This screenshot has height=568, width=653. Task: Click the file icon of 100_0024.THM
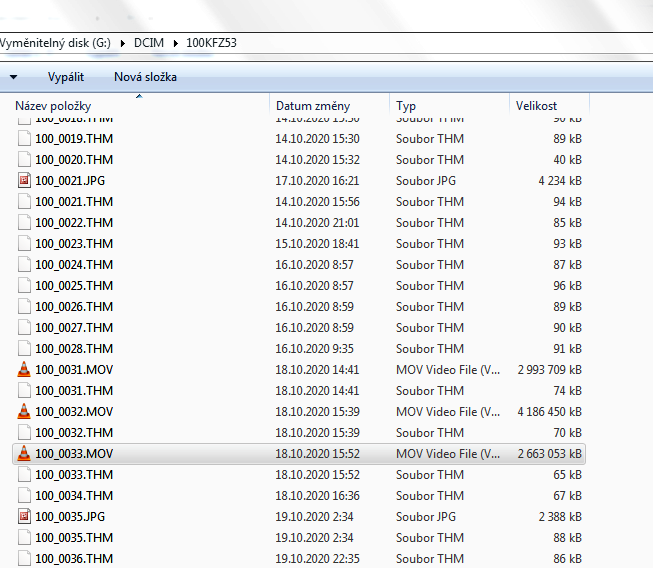[x=24, y=264]
